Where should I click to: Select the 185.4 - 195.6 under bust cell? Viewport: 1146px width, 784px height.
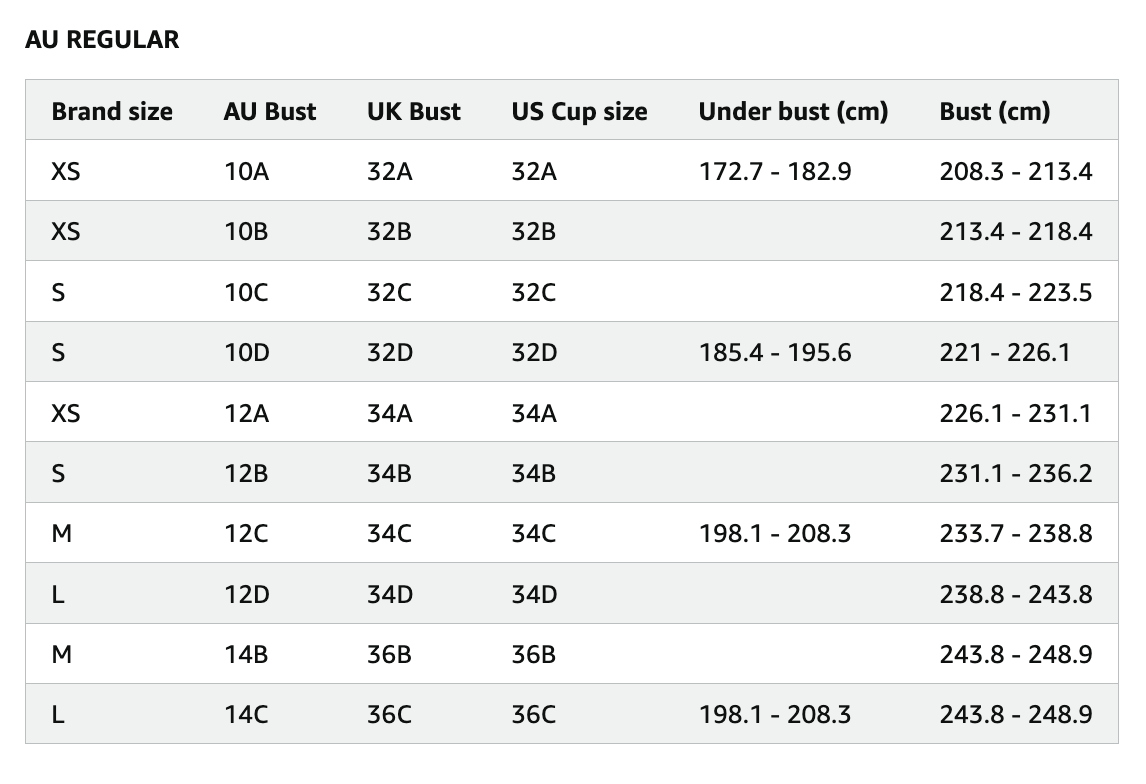click(775, 352)
